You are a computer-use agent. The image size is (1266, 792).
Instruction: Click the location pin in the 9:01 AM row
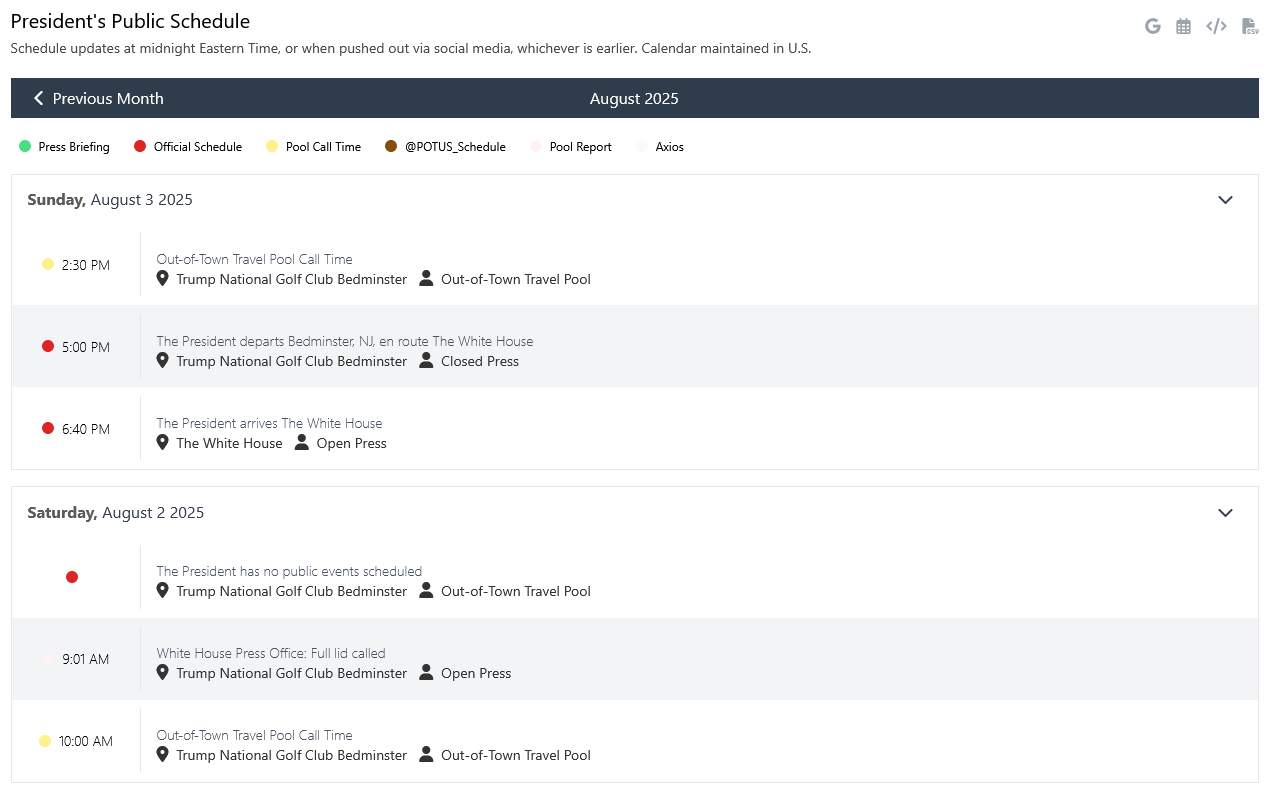click(x=163, y=672)
